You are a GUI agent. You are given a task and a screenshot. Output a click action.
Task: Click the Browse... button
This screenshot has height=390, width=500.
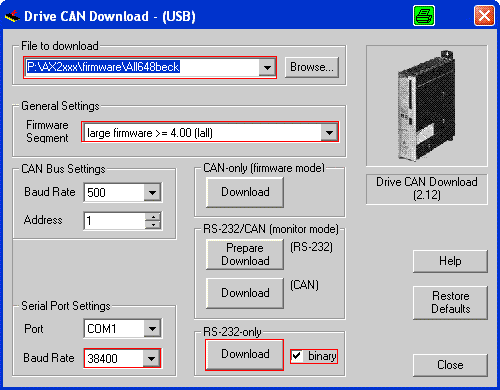tap(312, 67)
